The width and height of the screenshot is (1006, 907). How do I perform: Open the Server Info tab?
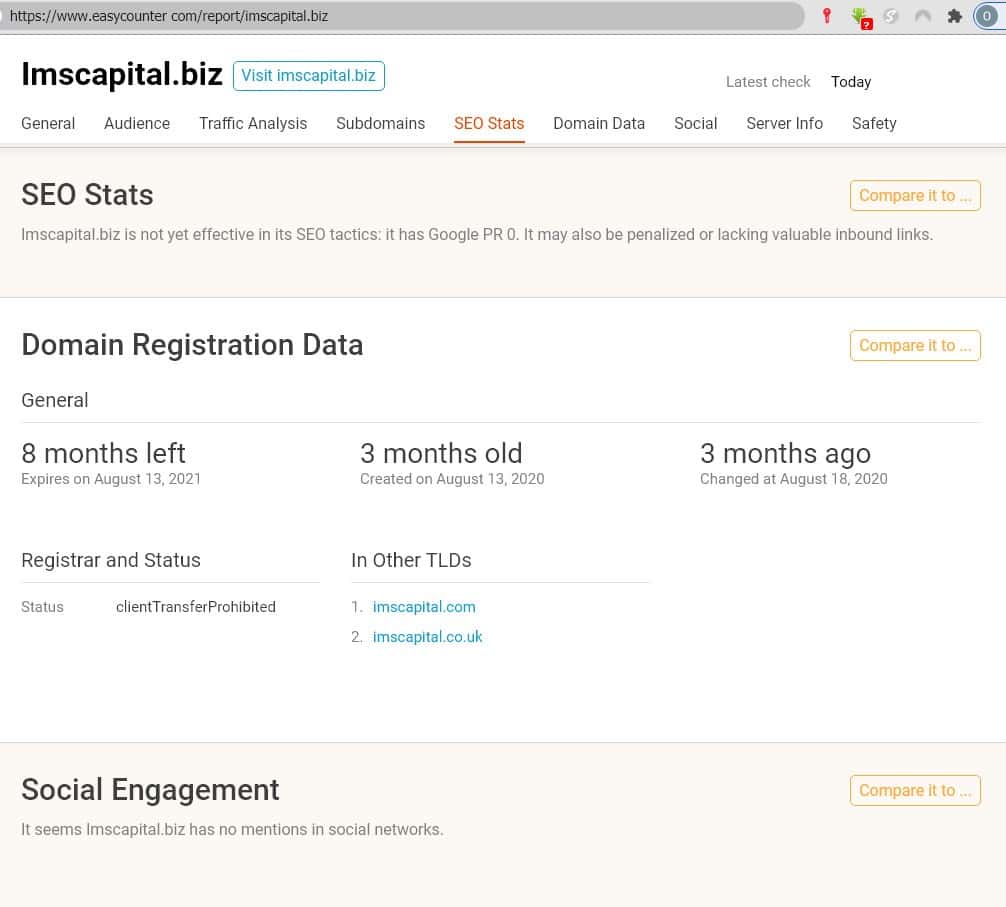click(x=784, y=123)
